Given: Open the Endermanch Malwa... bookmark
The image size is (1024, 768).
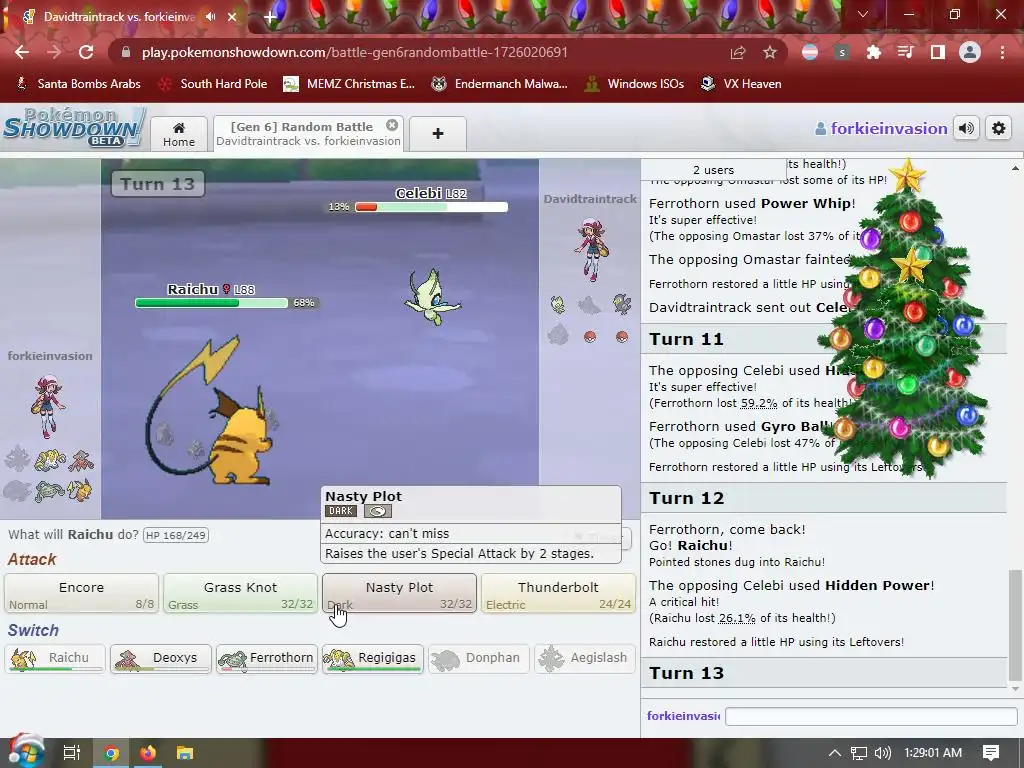Looking at the screenshot, I should click(500, 84).
